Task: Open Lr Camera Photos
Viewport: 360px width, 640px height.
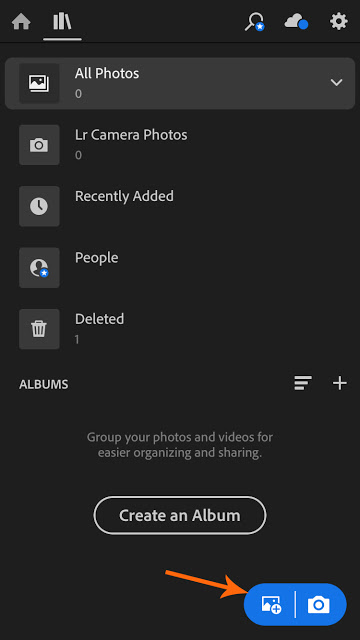Action: (180, 144)
